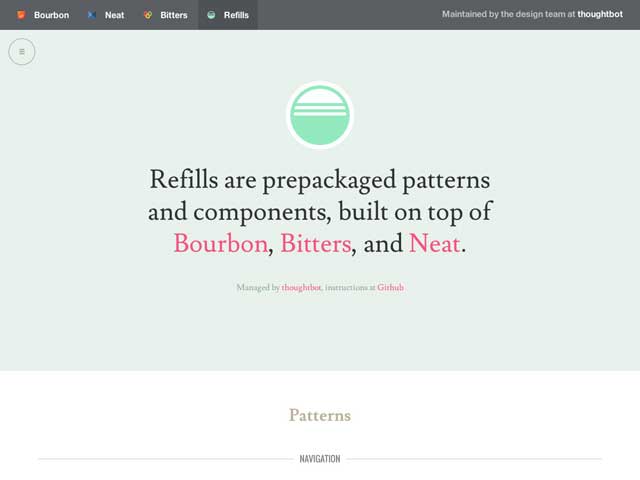The width and height of the screenshot is (640, 480).
Task: Open the pink Bourbon link in headline
Action: pyautogui.click(x=220, y=243)
